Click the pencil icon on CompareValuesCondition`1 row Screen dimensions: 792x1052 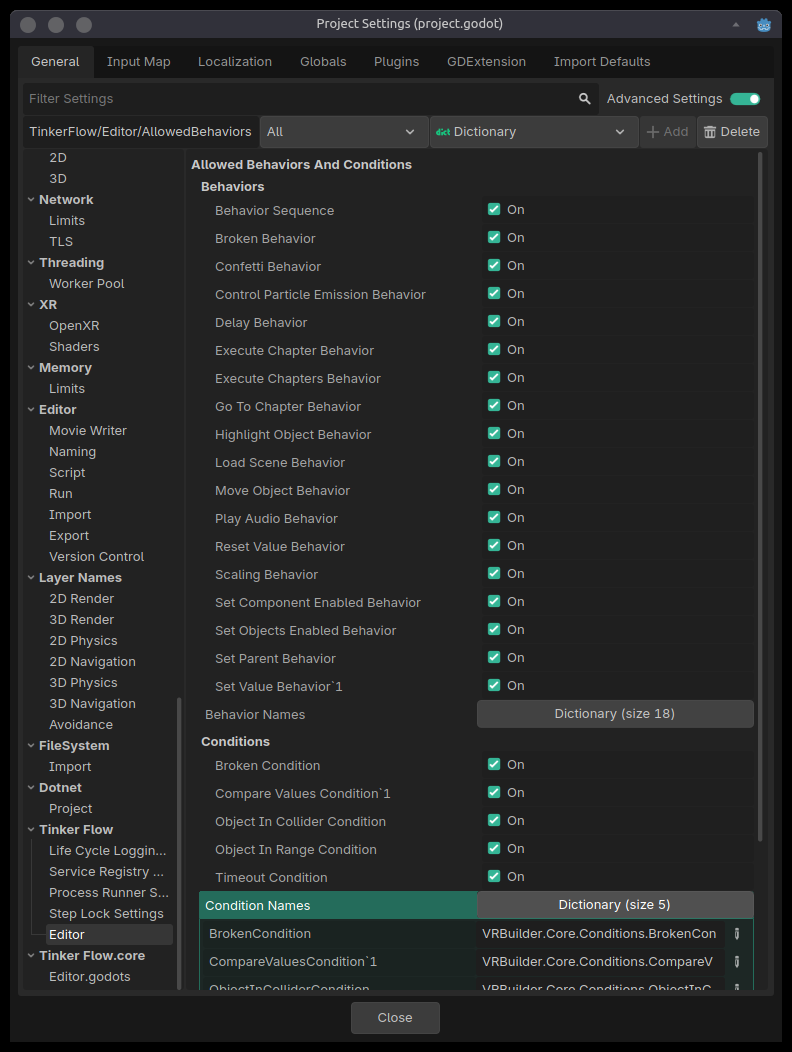click(x=737, y=961)
